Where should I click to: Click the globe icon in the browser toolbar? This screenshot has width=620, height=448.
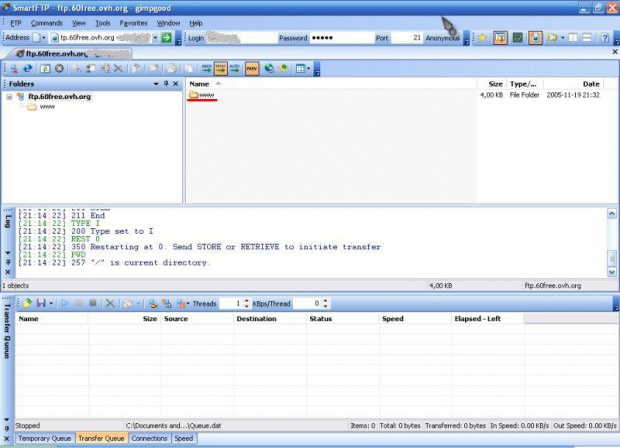(x=269, y=68)
